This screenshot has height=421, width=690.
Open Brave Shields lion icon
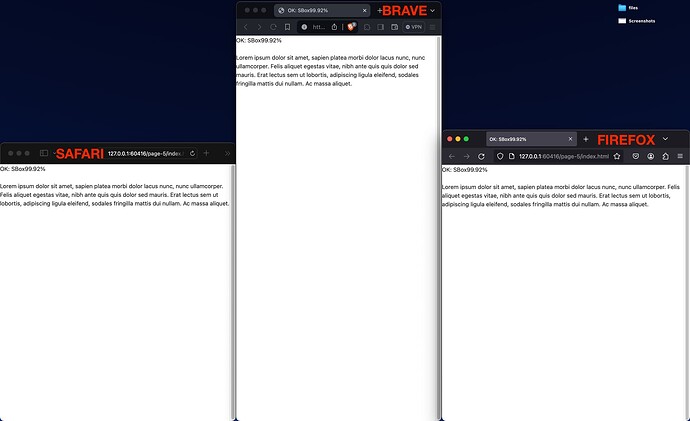(351, 27)
